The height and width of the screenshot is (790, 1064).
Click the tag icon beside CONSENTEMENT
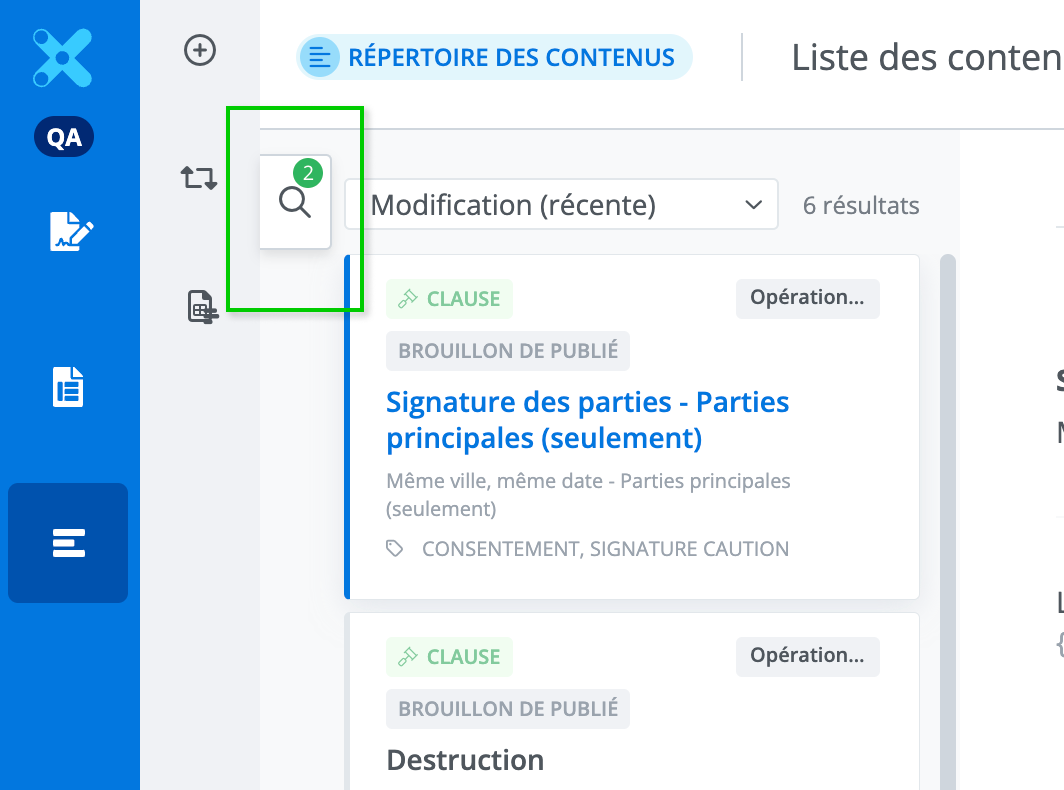click(396, 548)
